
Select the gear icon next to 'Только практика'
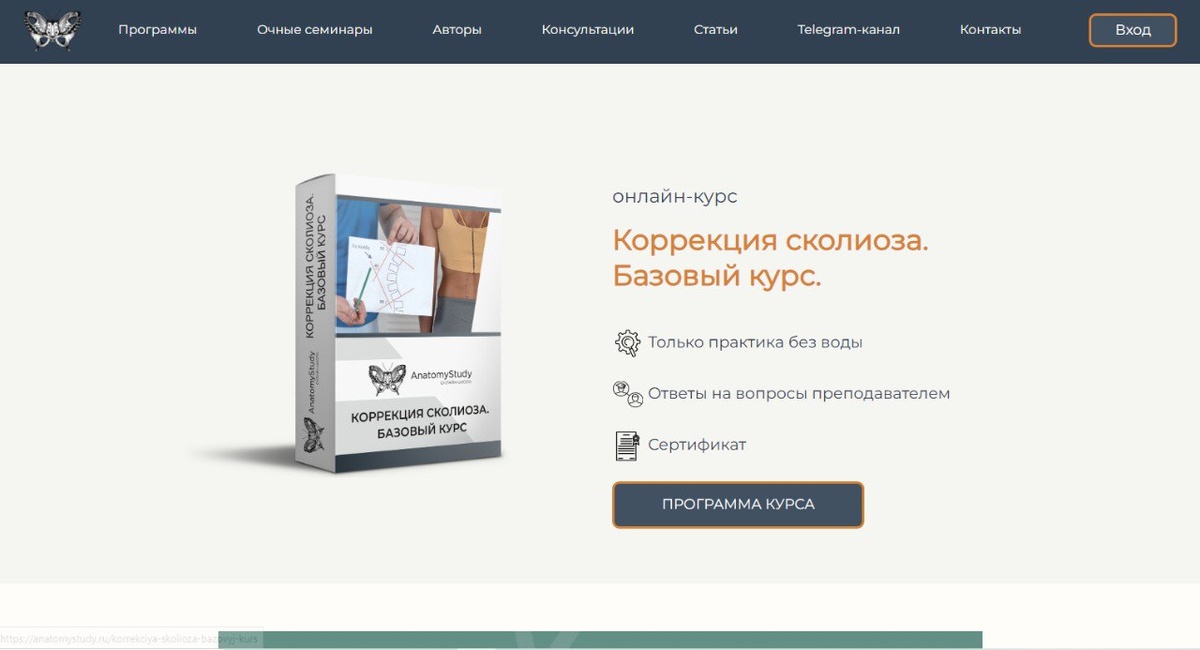click(x=627, y=342)
